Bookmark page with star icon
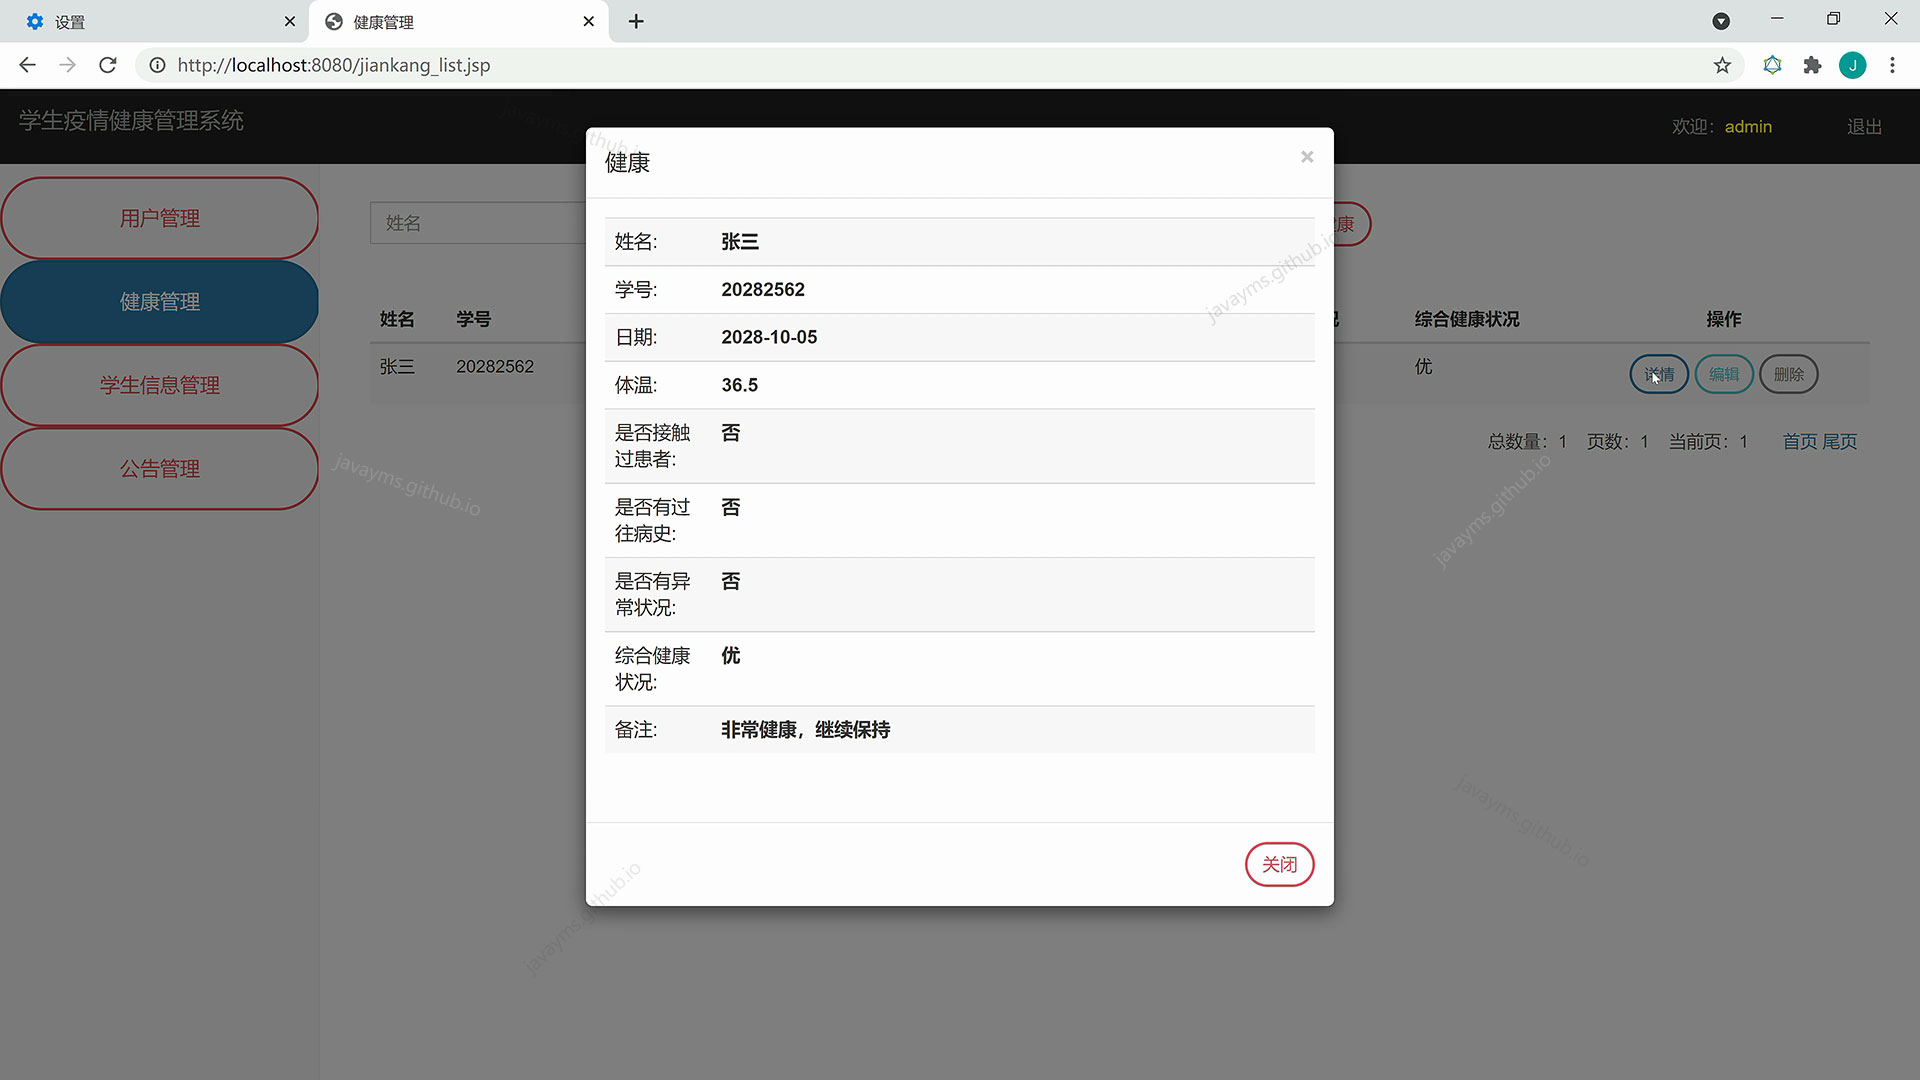 [1721, 65]
